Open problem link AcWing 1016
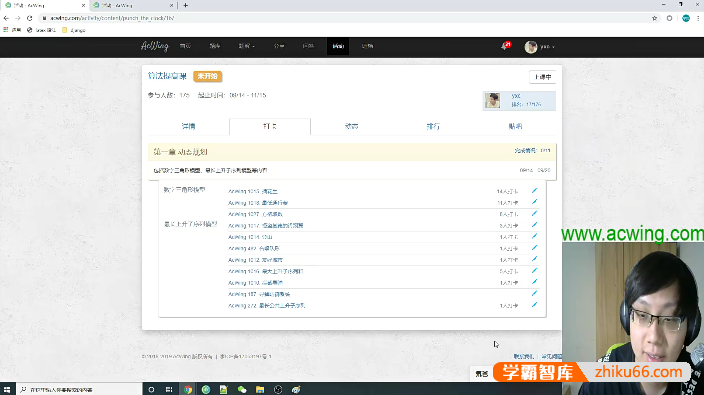 point(266,271)
